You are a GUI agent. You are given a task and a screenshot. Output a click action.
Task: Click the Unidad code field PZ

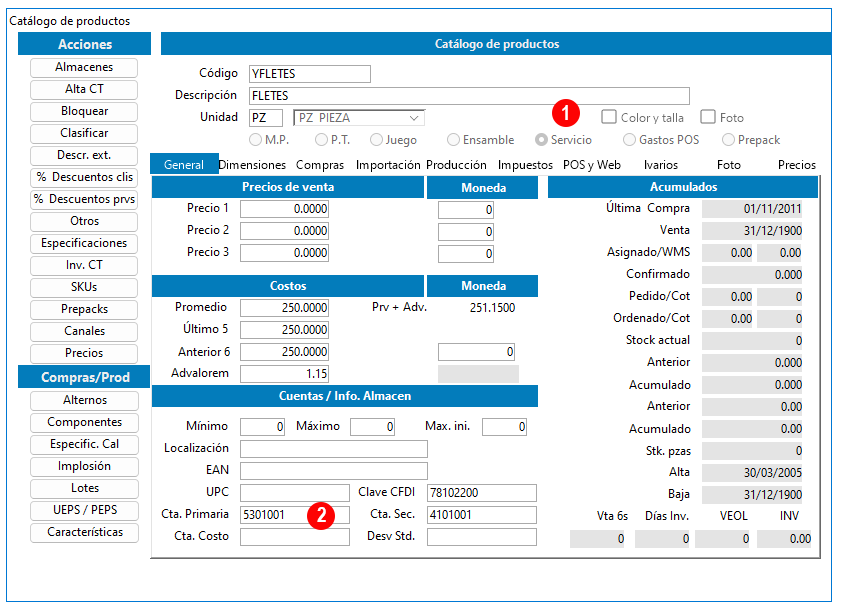[x=266, y=118]
